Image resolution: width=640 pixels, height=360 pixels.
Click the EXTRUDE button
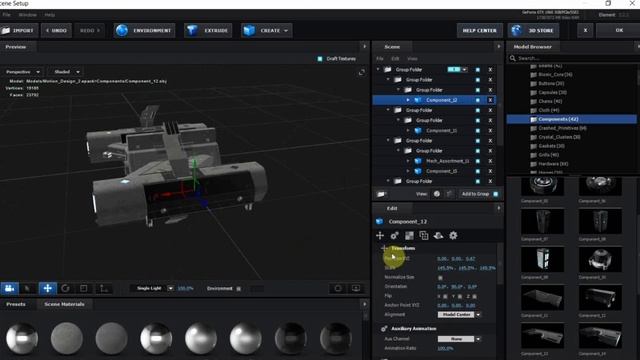(x=208, y=30)
